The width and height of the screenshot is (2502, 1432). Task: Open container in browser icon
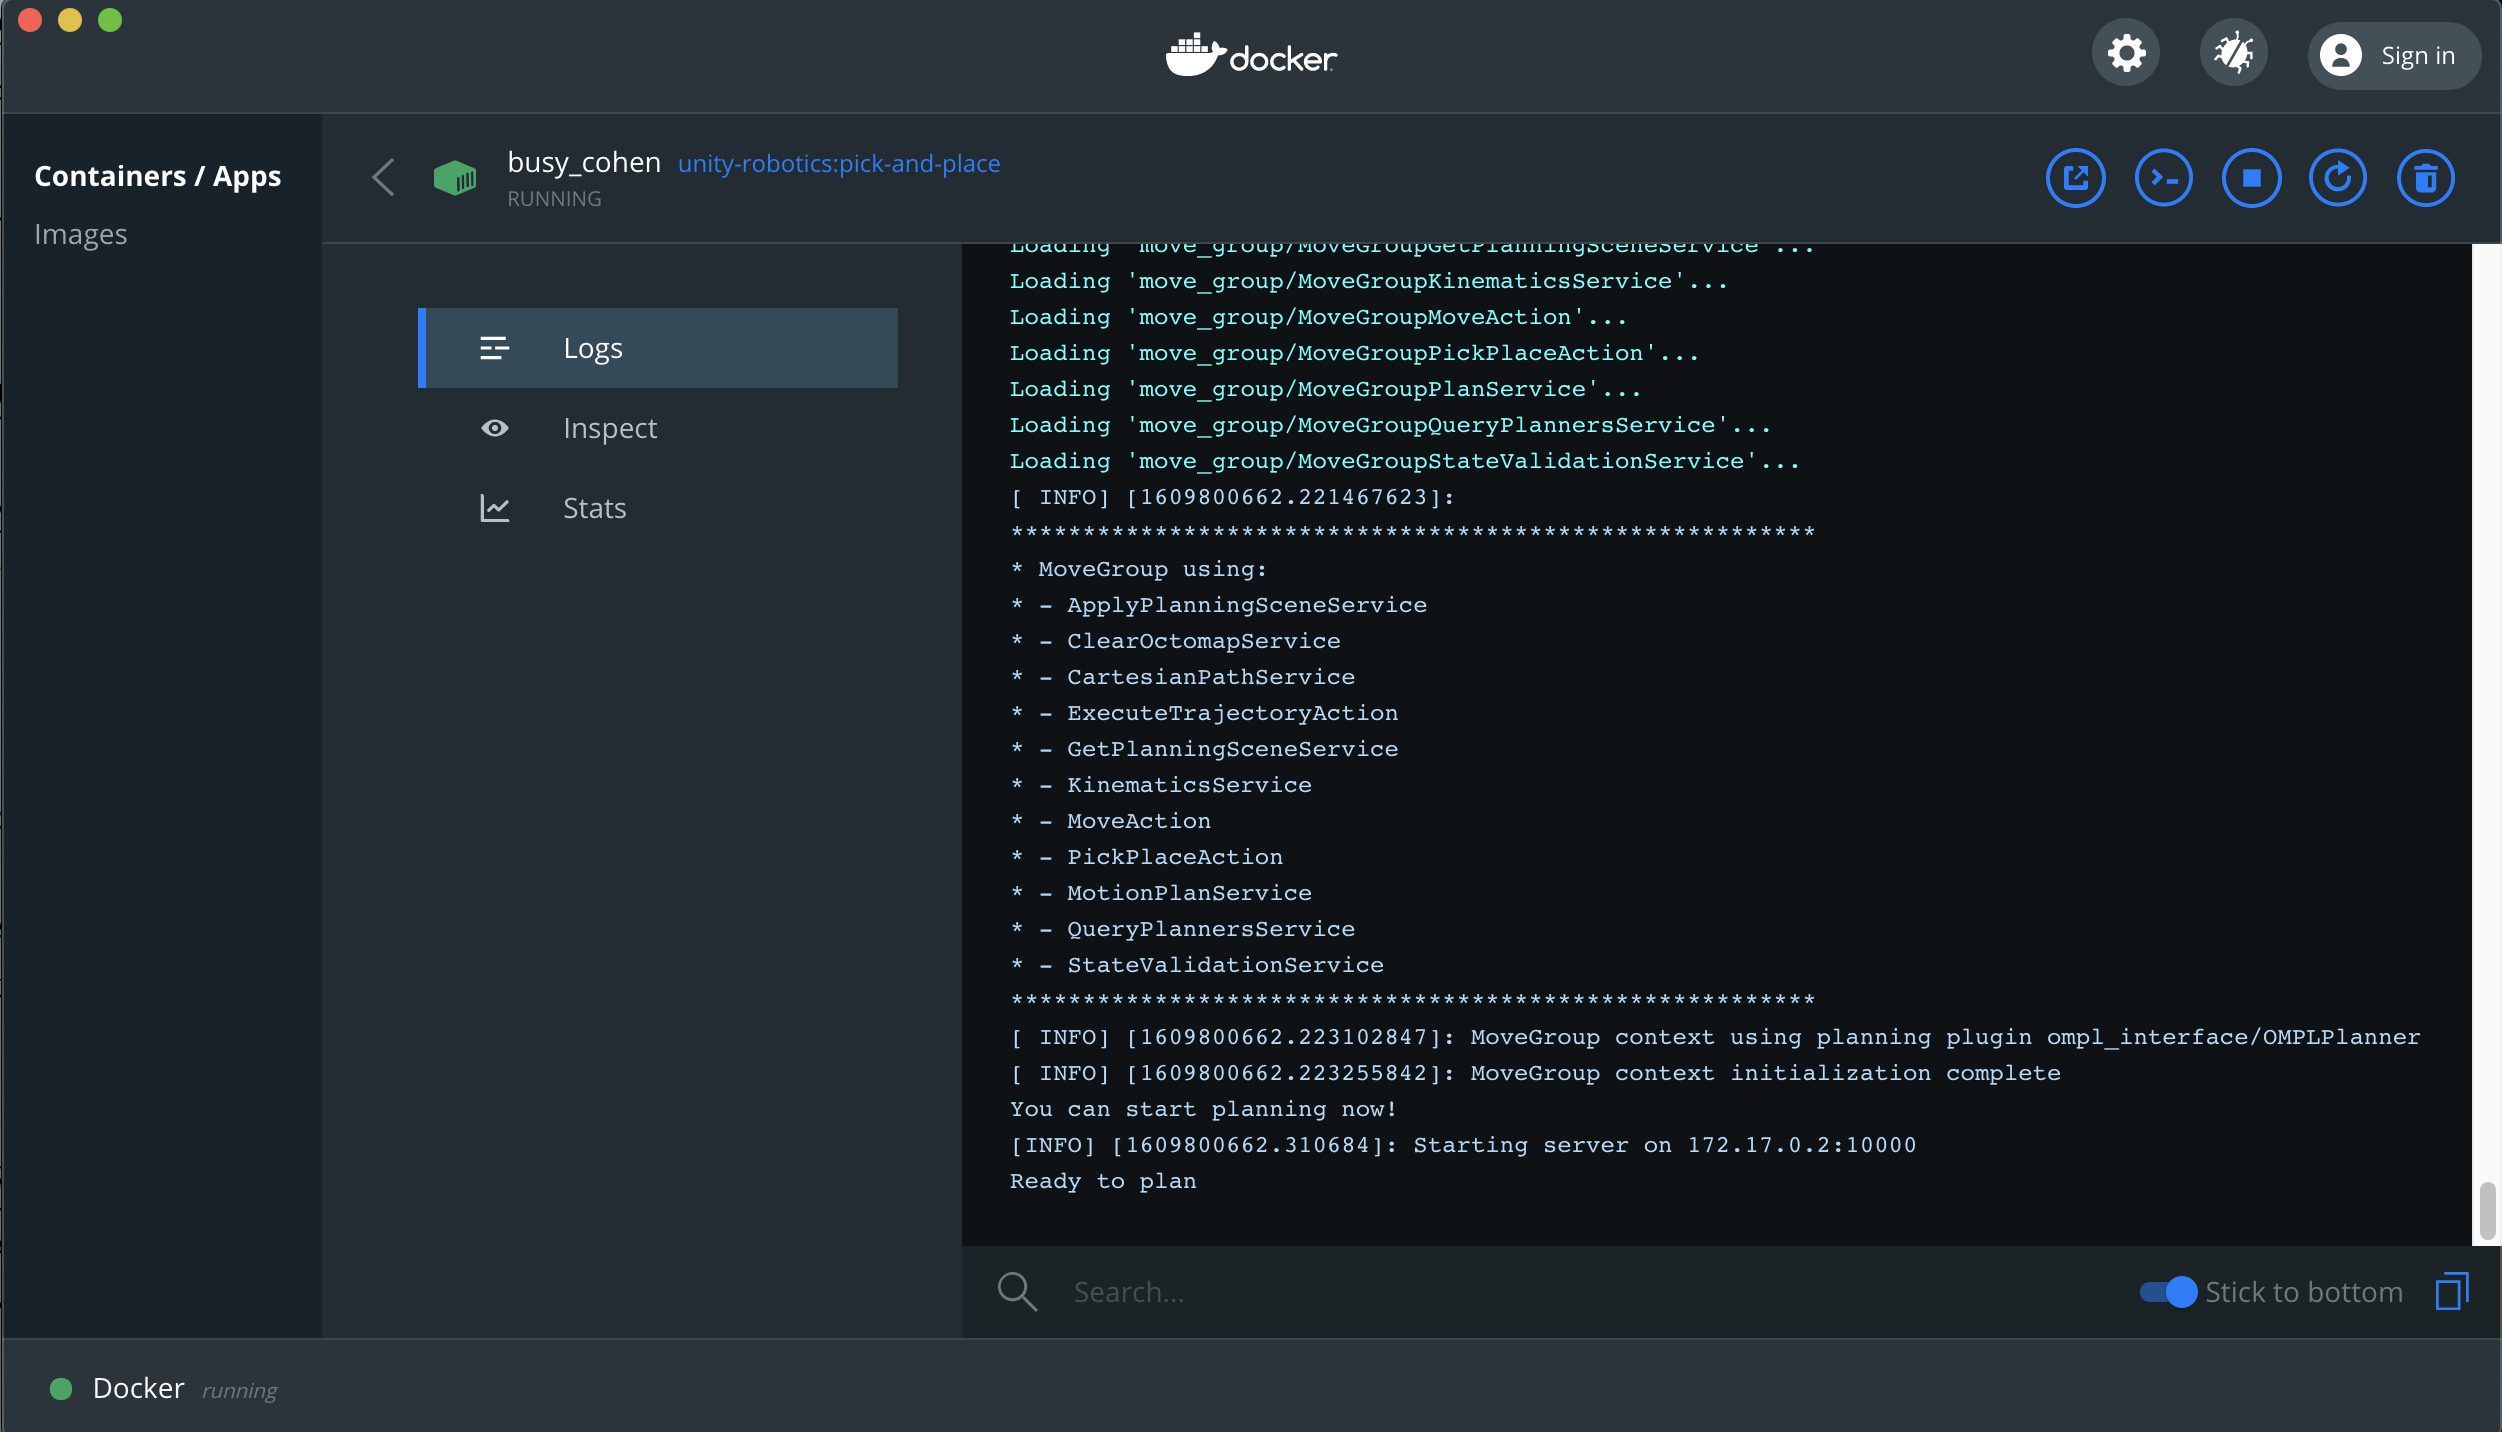pos(2076,178)
